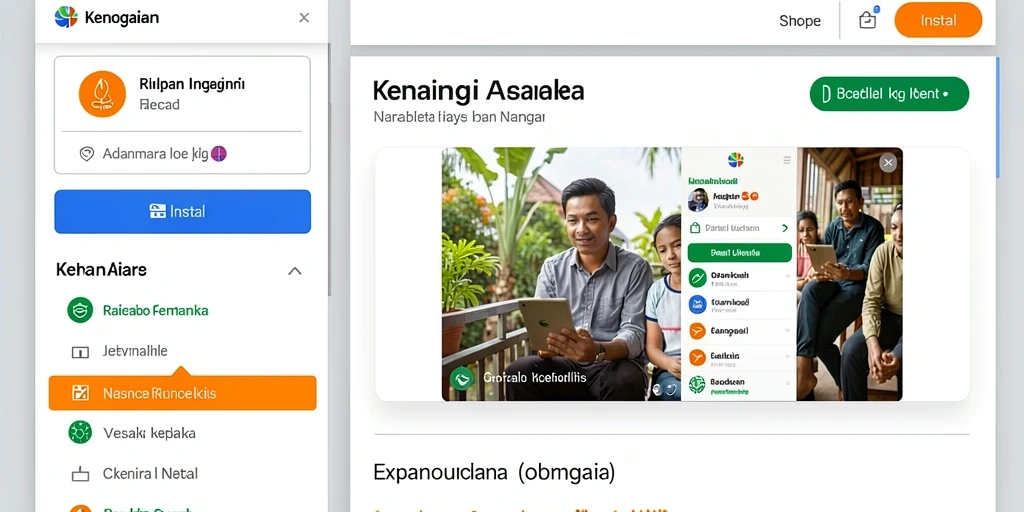
Task: Click the green button in preview panel
Action: (x=739, y=253)
